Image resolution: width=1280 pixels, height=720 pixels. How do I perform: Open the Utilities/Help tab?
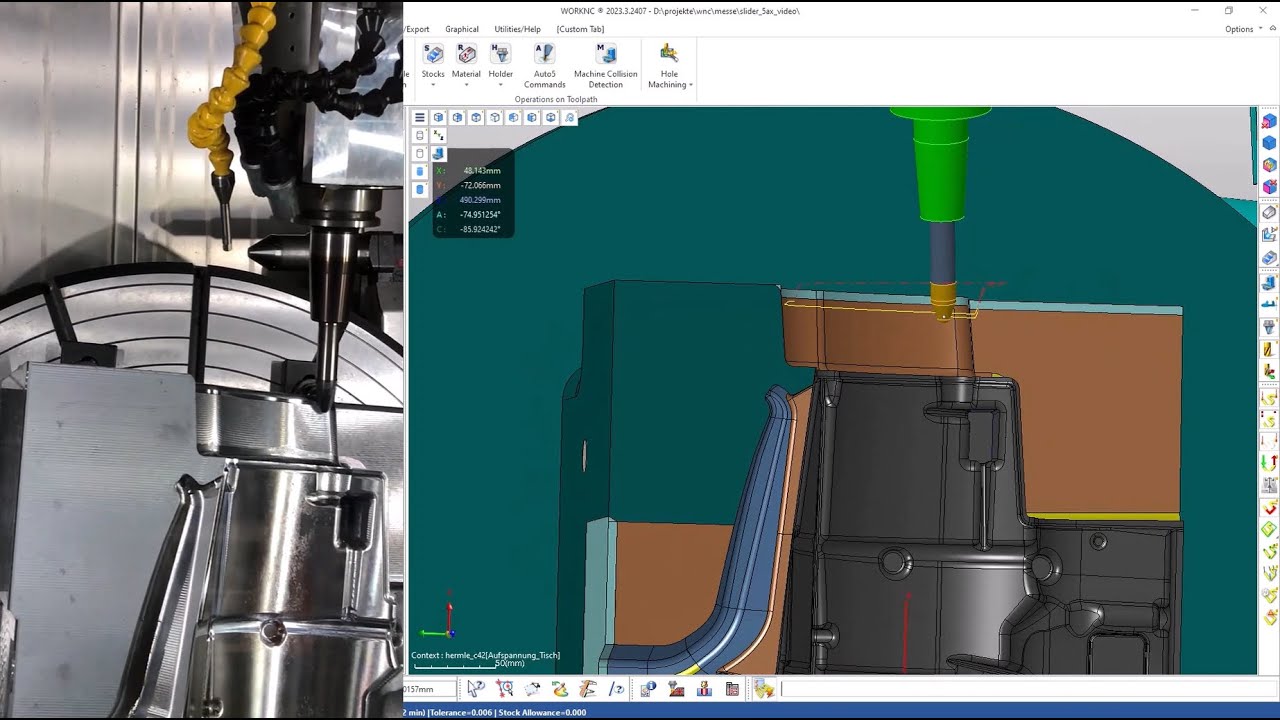tap(517, 29)
